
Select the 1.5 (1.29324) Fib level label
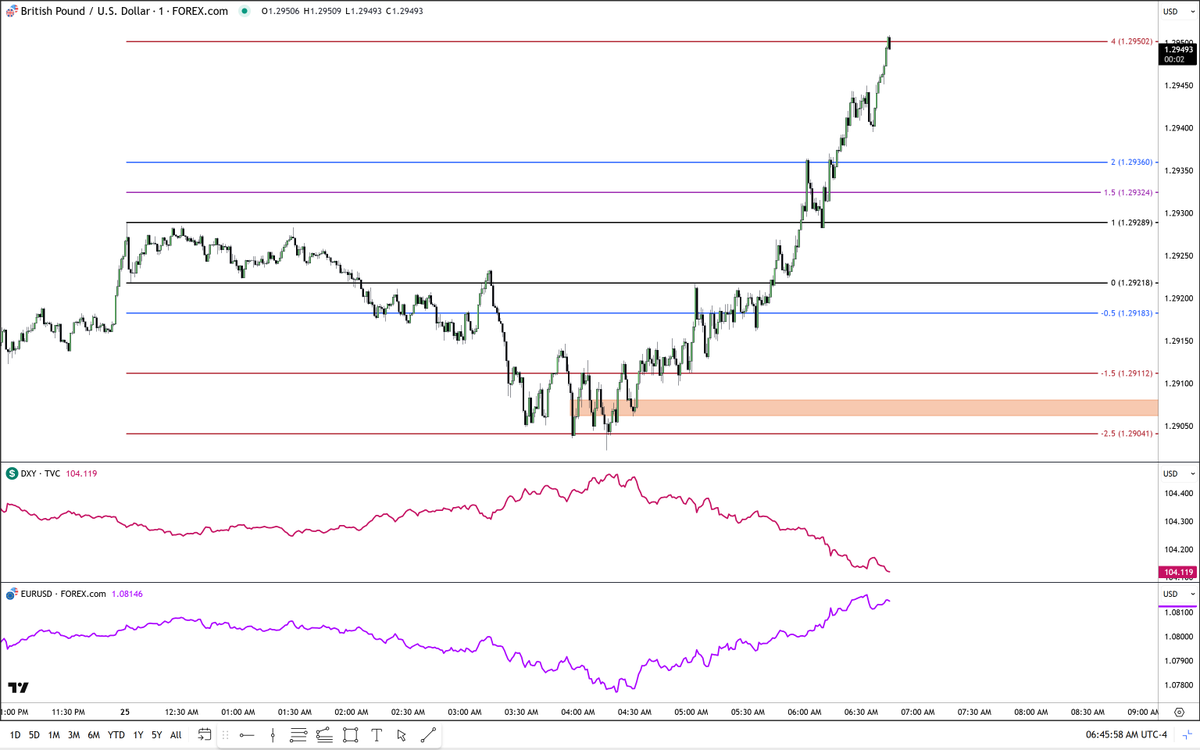(1130, 192)
